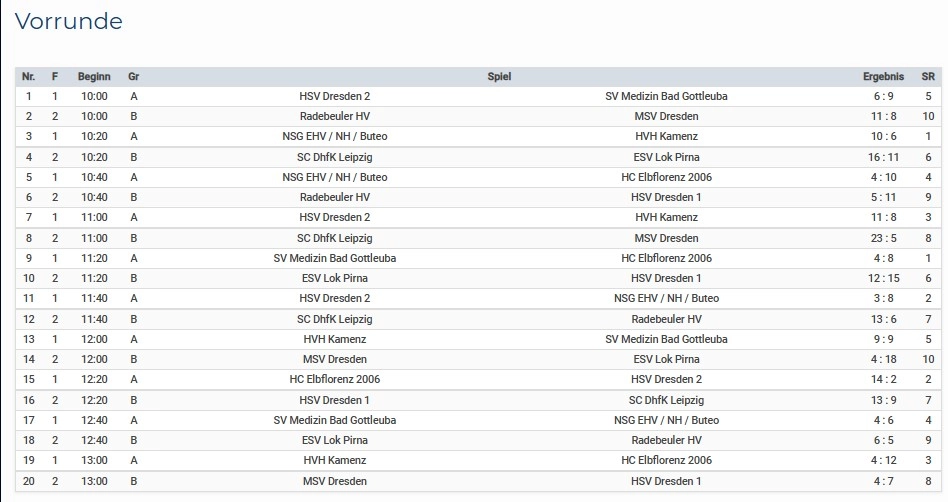Click the Gr column header
Screen dimensions: 948x502
(x=134, y=77)
